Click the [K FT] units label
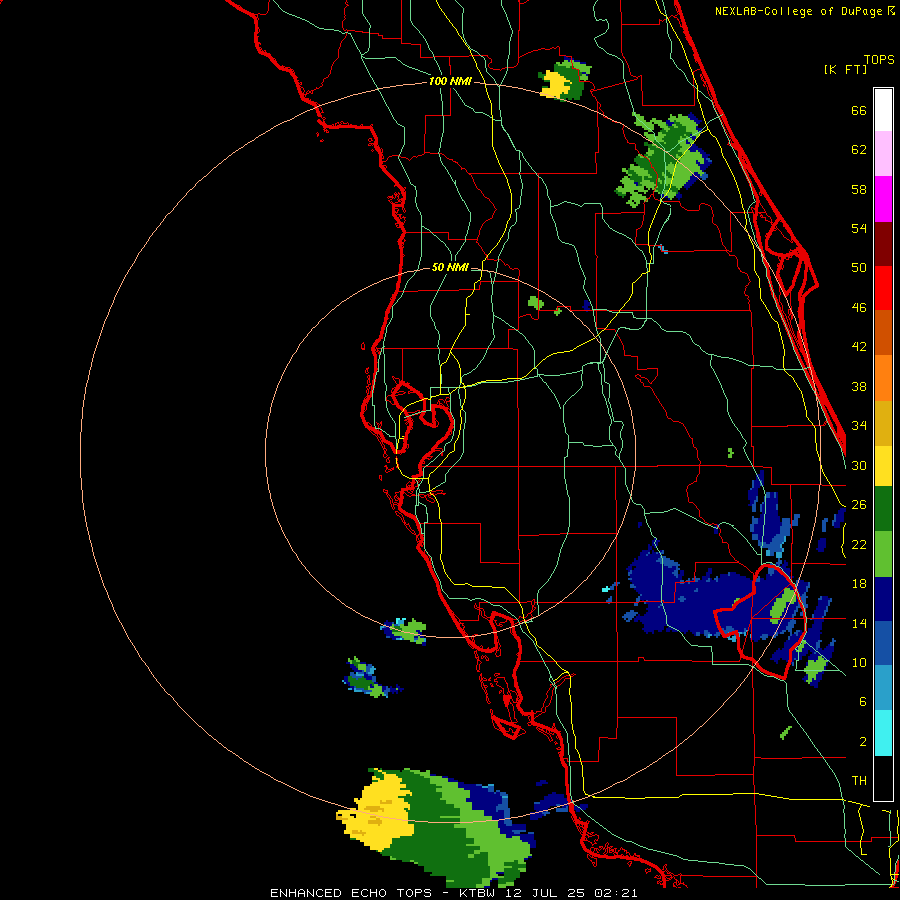 (x=845, y=70)
